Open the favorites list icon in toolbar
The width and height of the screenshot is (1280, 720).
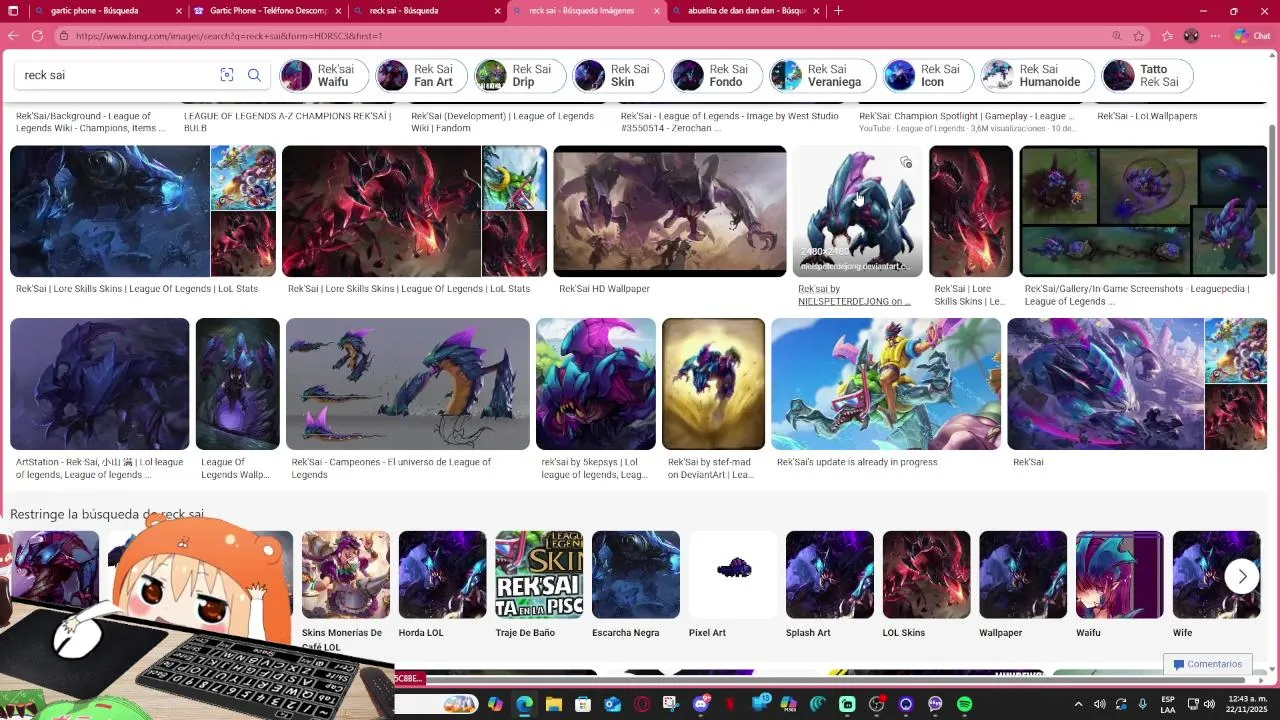1167,36
